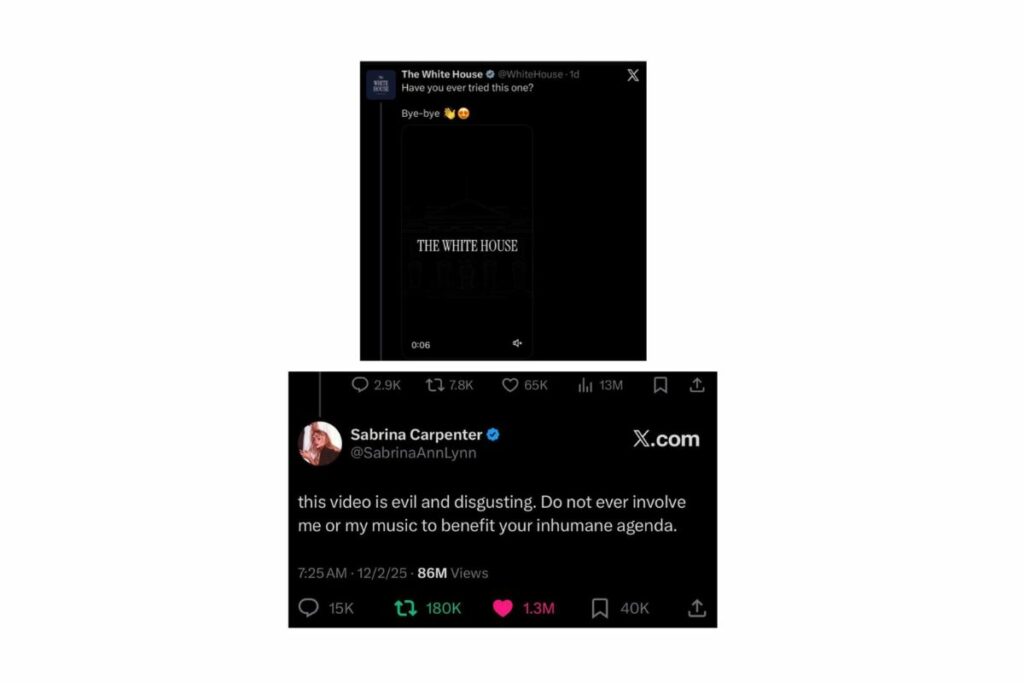
Task: Click the repost icon showing 7.8K
Action: tap(435, 385)
